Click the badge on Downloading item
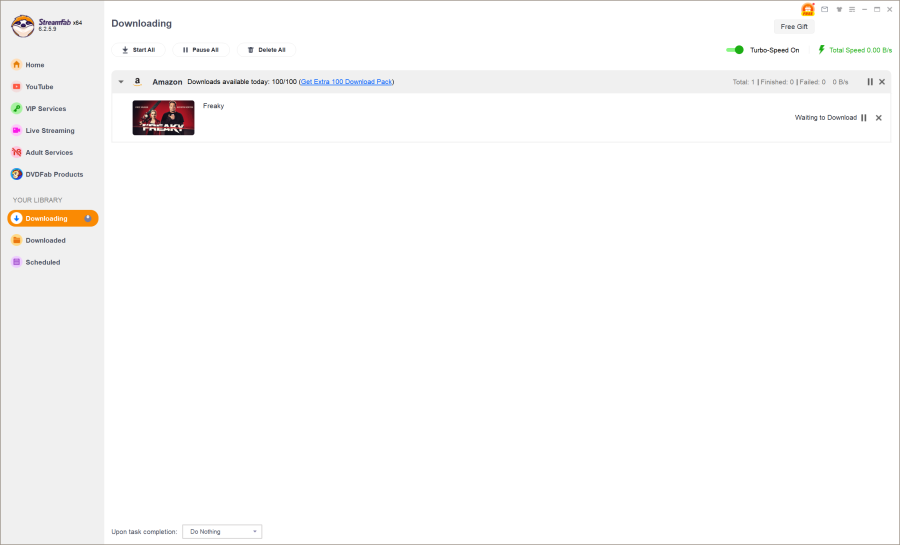The height and width of the screenshot is (545, 900). [88, 219]
